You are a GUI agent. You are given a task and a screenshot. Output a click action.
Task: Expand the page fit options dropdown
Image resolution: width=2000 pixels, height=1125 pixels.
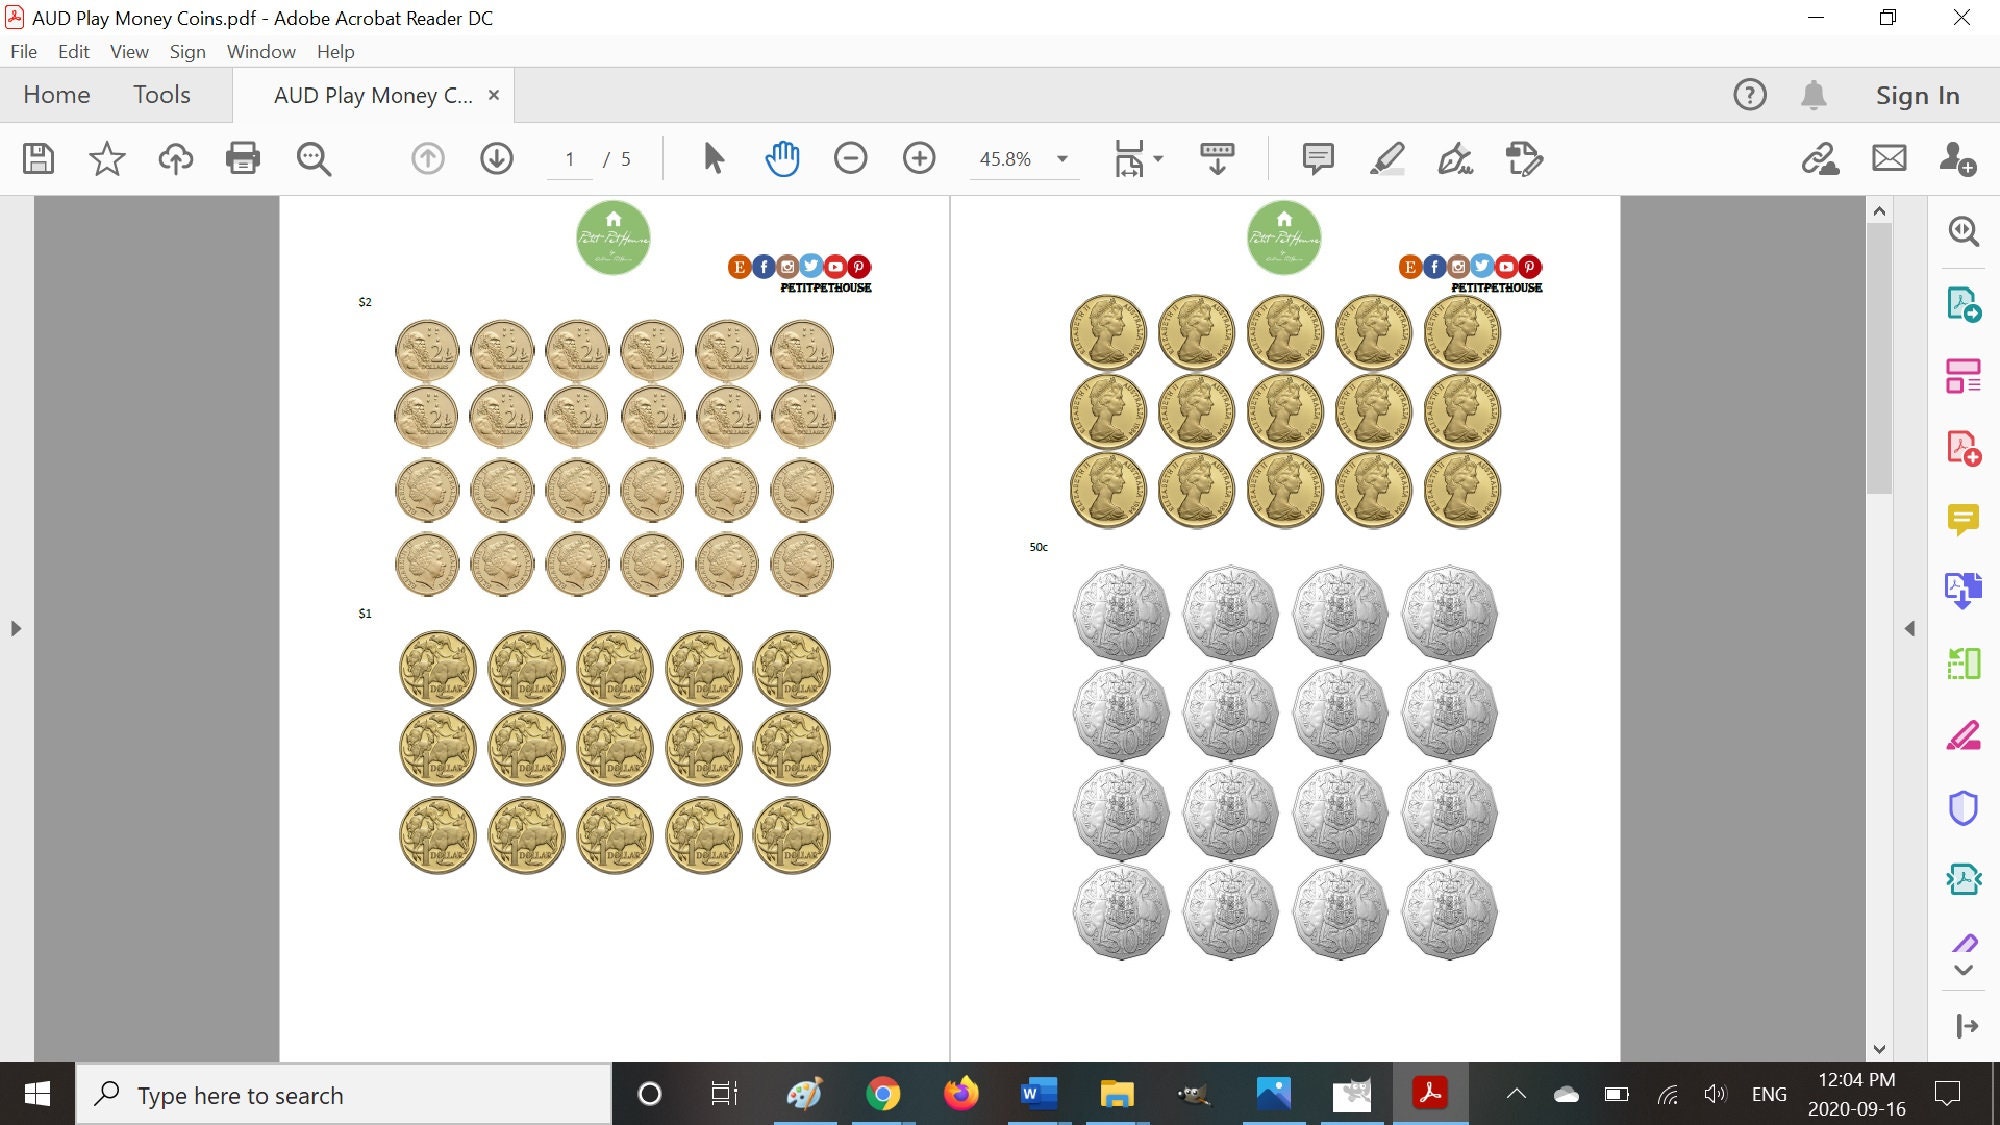point(1158,158)
